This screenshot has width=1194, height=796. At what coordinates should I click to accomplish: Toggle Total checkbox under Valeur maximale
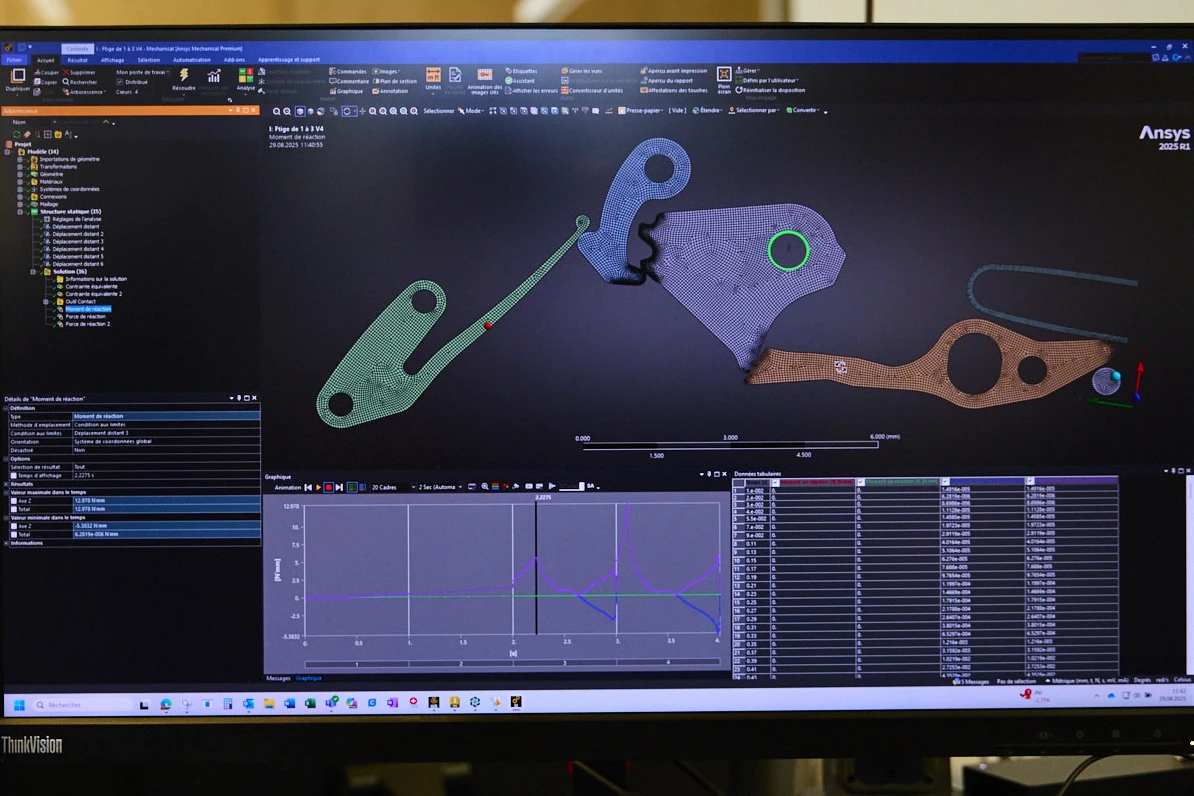(13, 509)
